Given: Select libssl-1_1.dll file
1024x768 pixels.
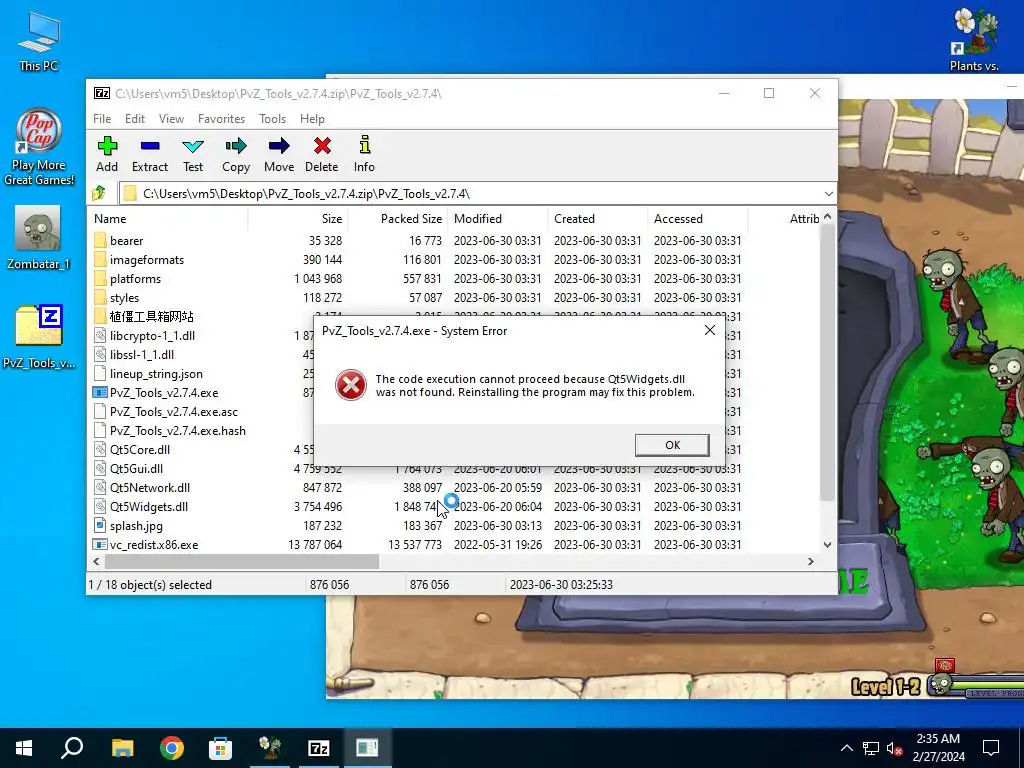Looking at the screenshot, I should [142, 355].
